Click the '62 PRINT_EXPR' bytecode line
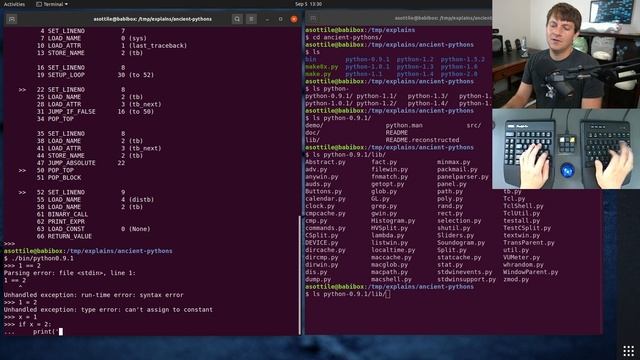The width and height of the screenshot is (640, 360). coord(60,222)
